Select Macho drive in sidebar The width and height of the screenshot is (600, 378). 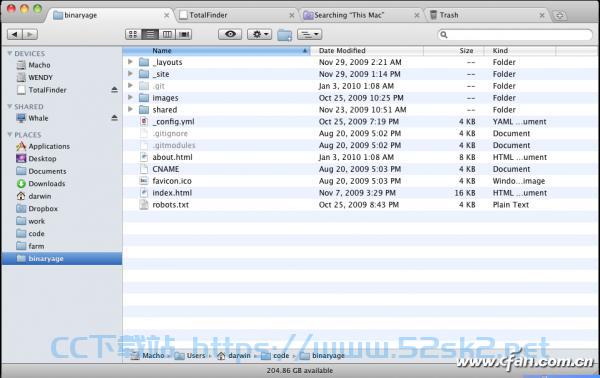point(62,65)
